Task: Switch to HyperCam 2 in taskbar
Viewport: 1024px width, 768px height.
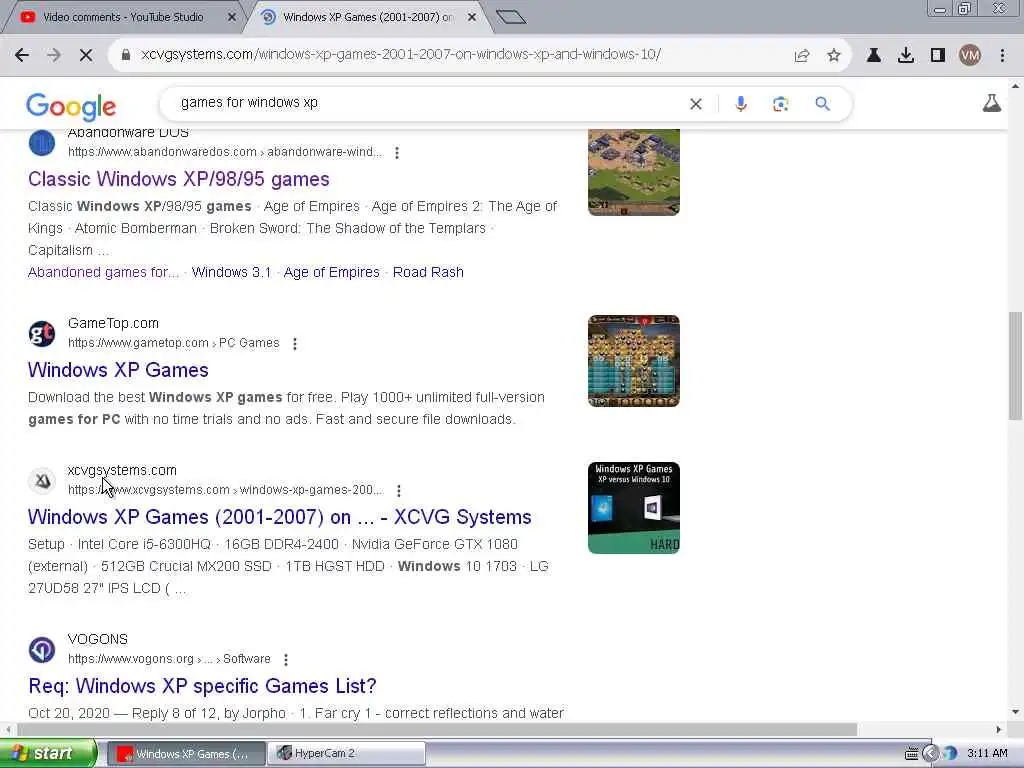Action: [347, 754]
